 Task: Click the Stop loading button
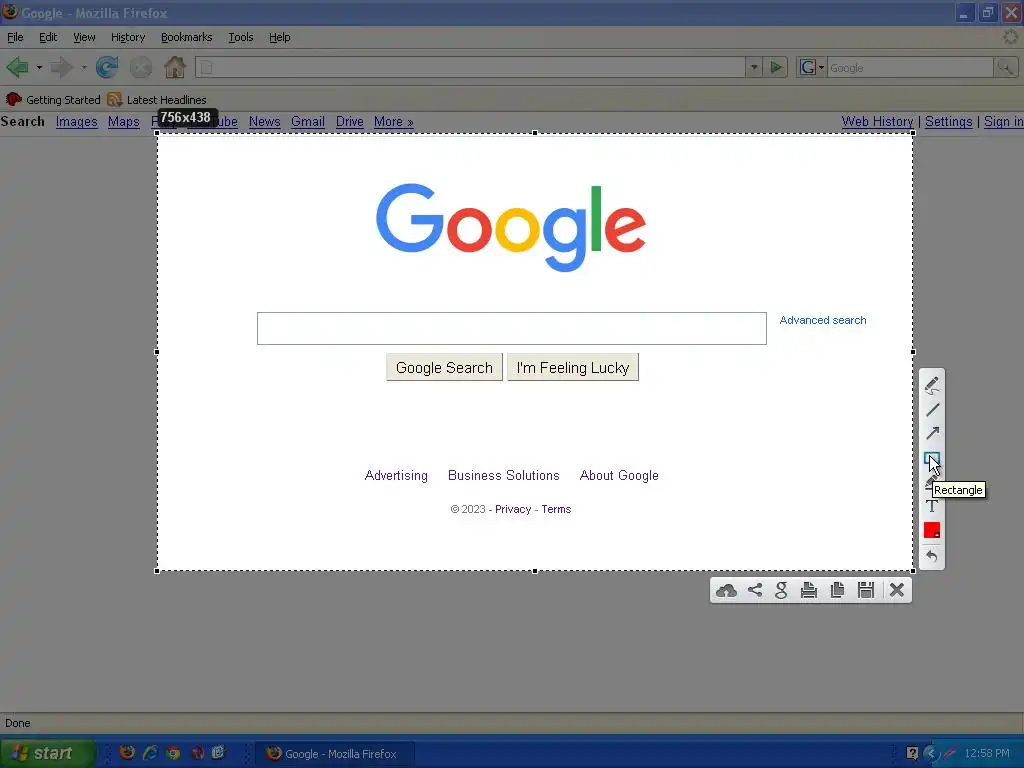(x=140, y=67)
